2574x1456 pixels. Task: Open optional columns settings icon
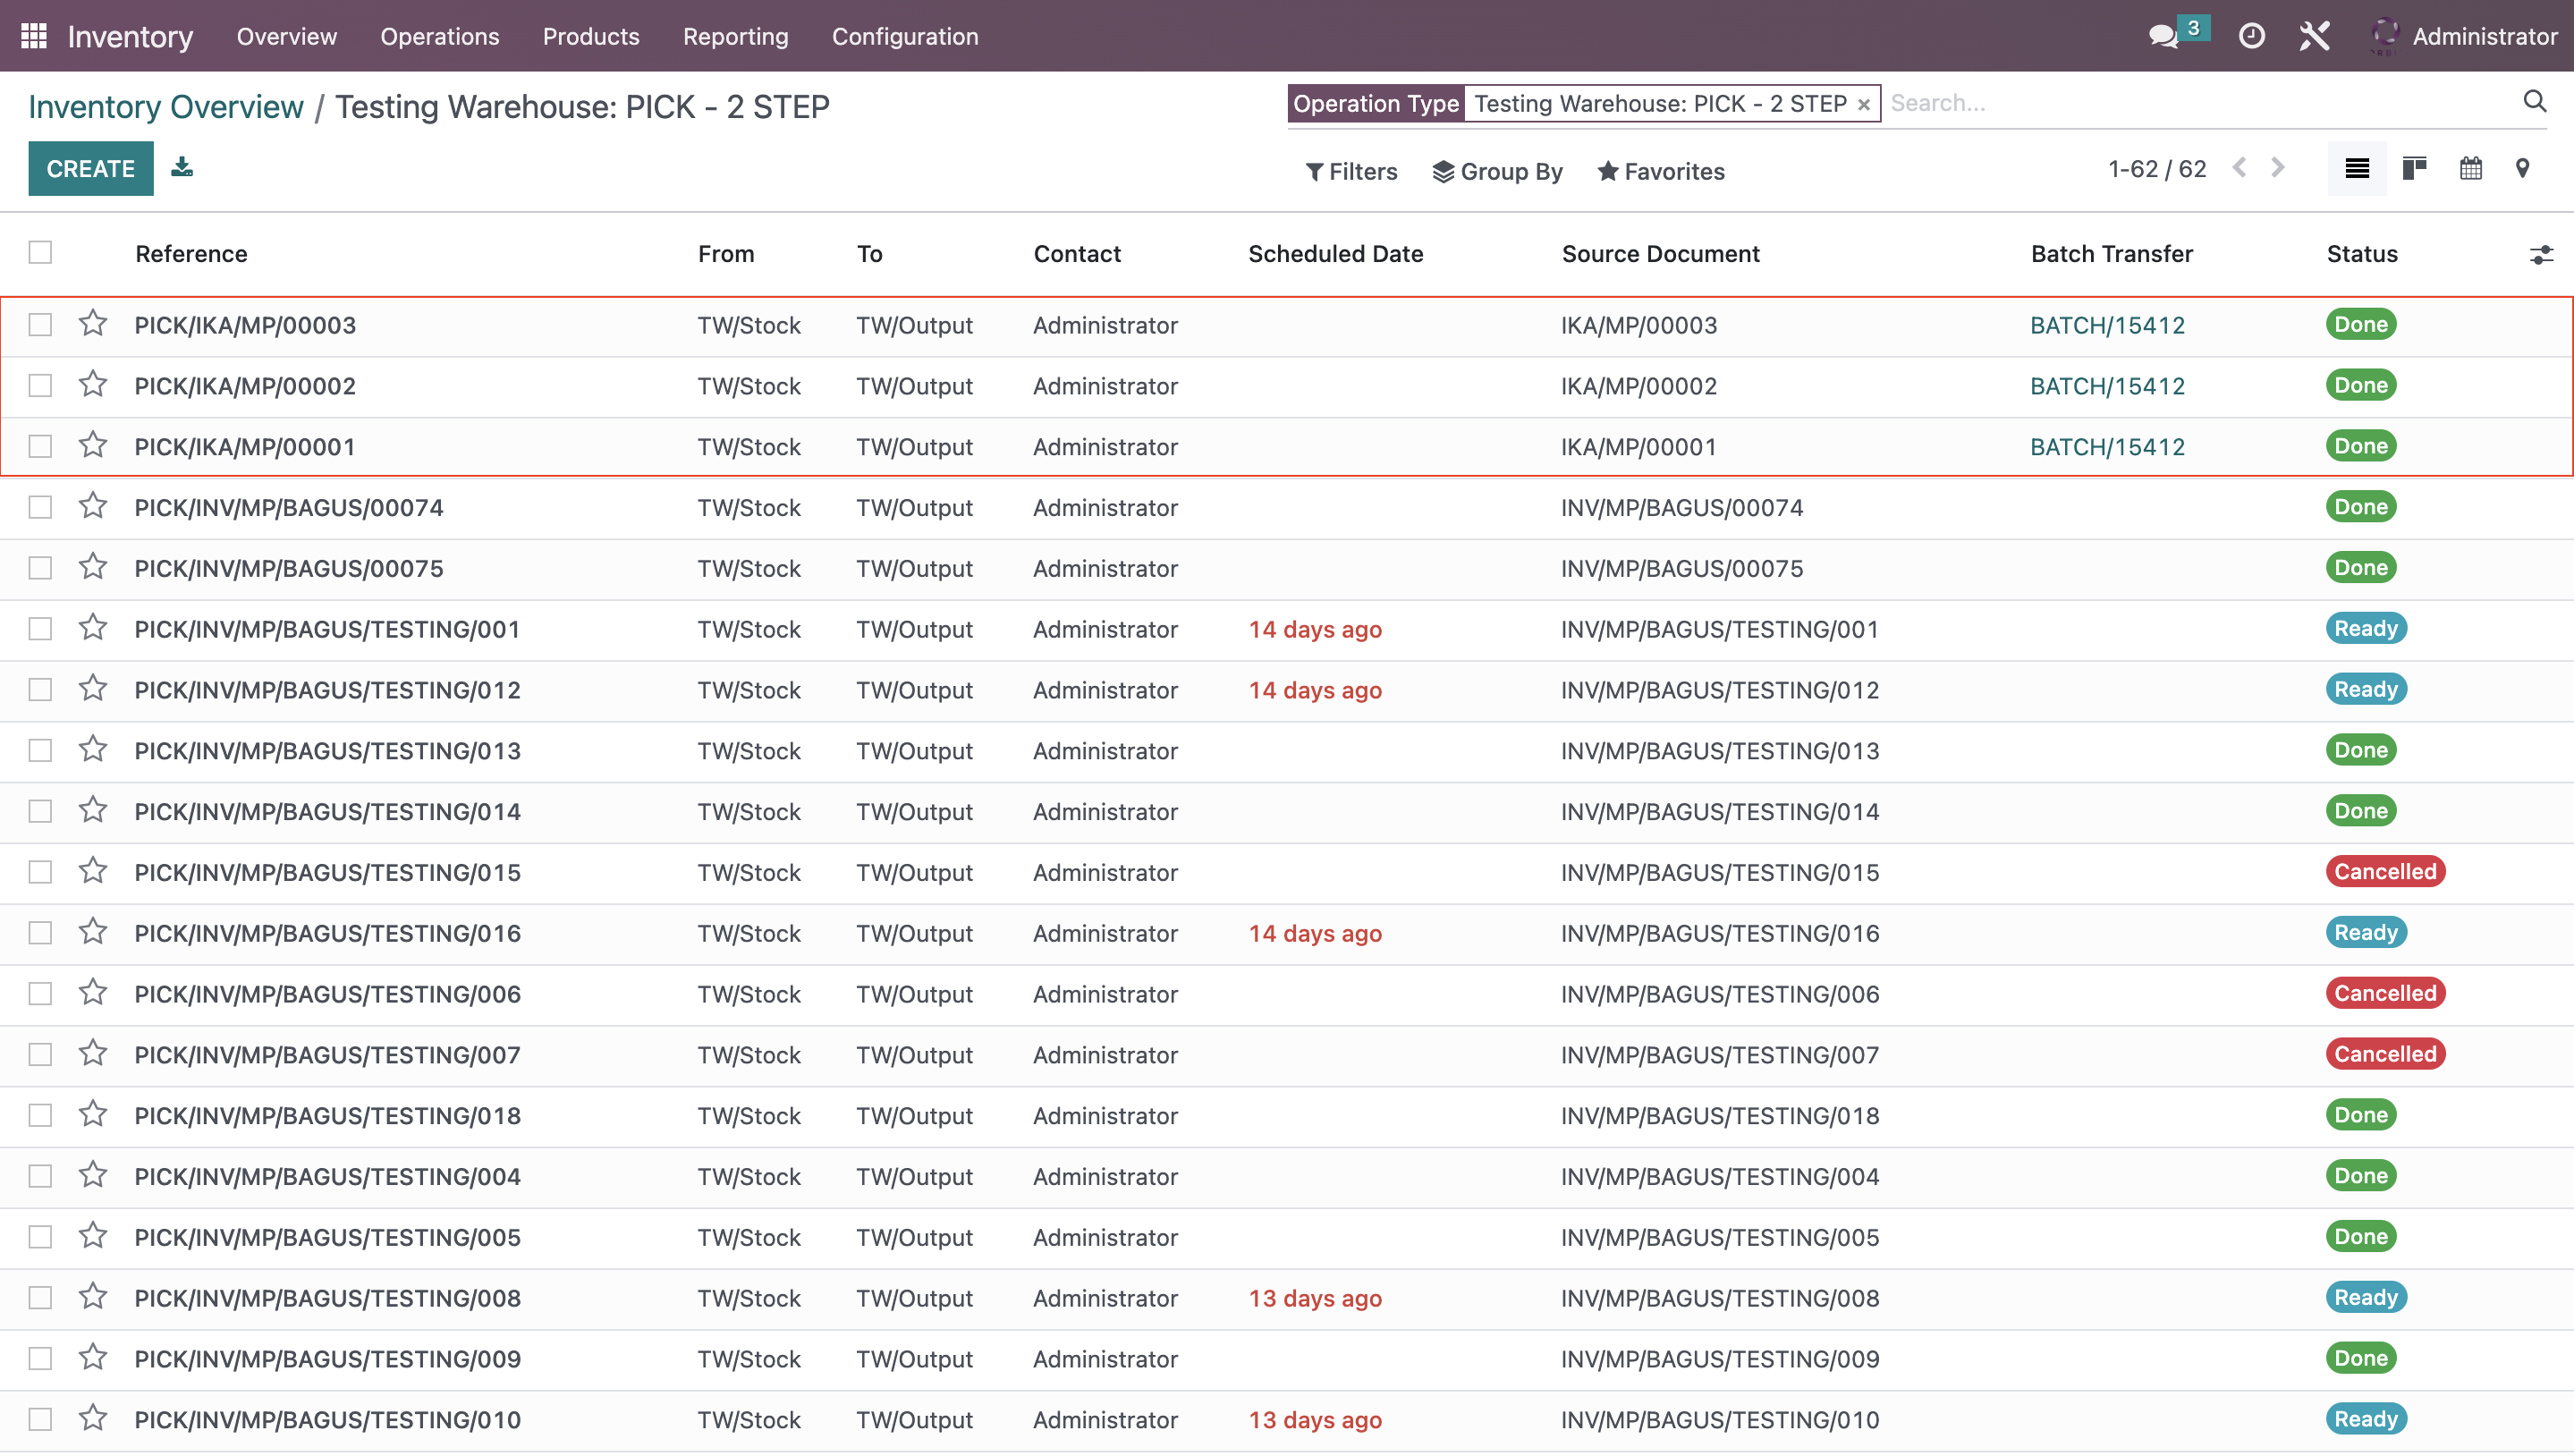coord(2541,255)
